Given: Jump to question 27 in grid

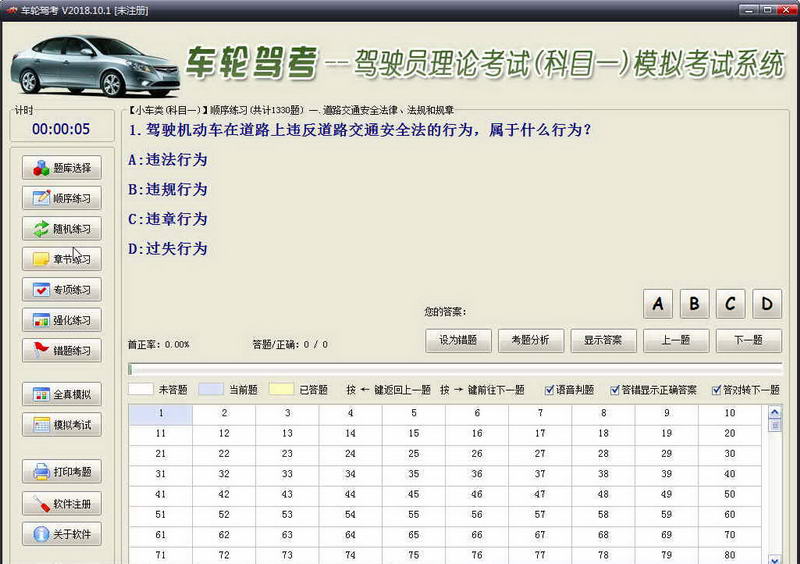Looking at the screenshot, I should tap(540, 454).
